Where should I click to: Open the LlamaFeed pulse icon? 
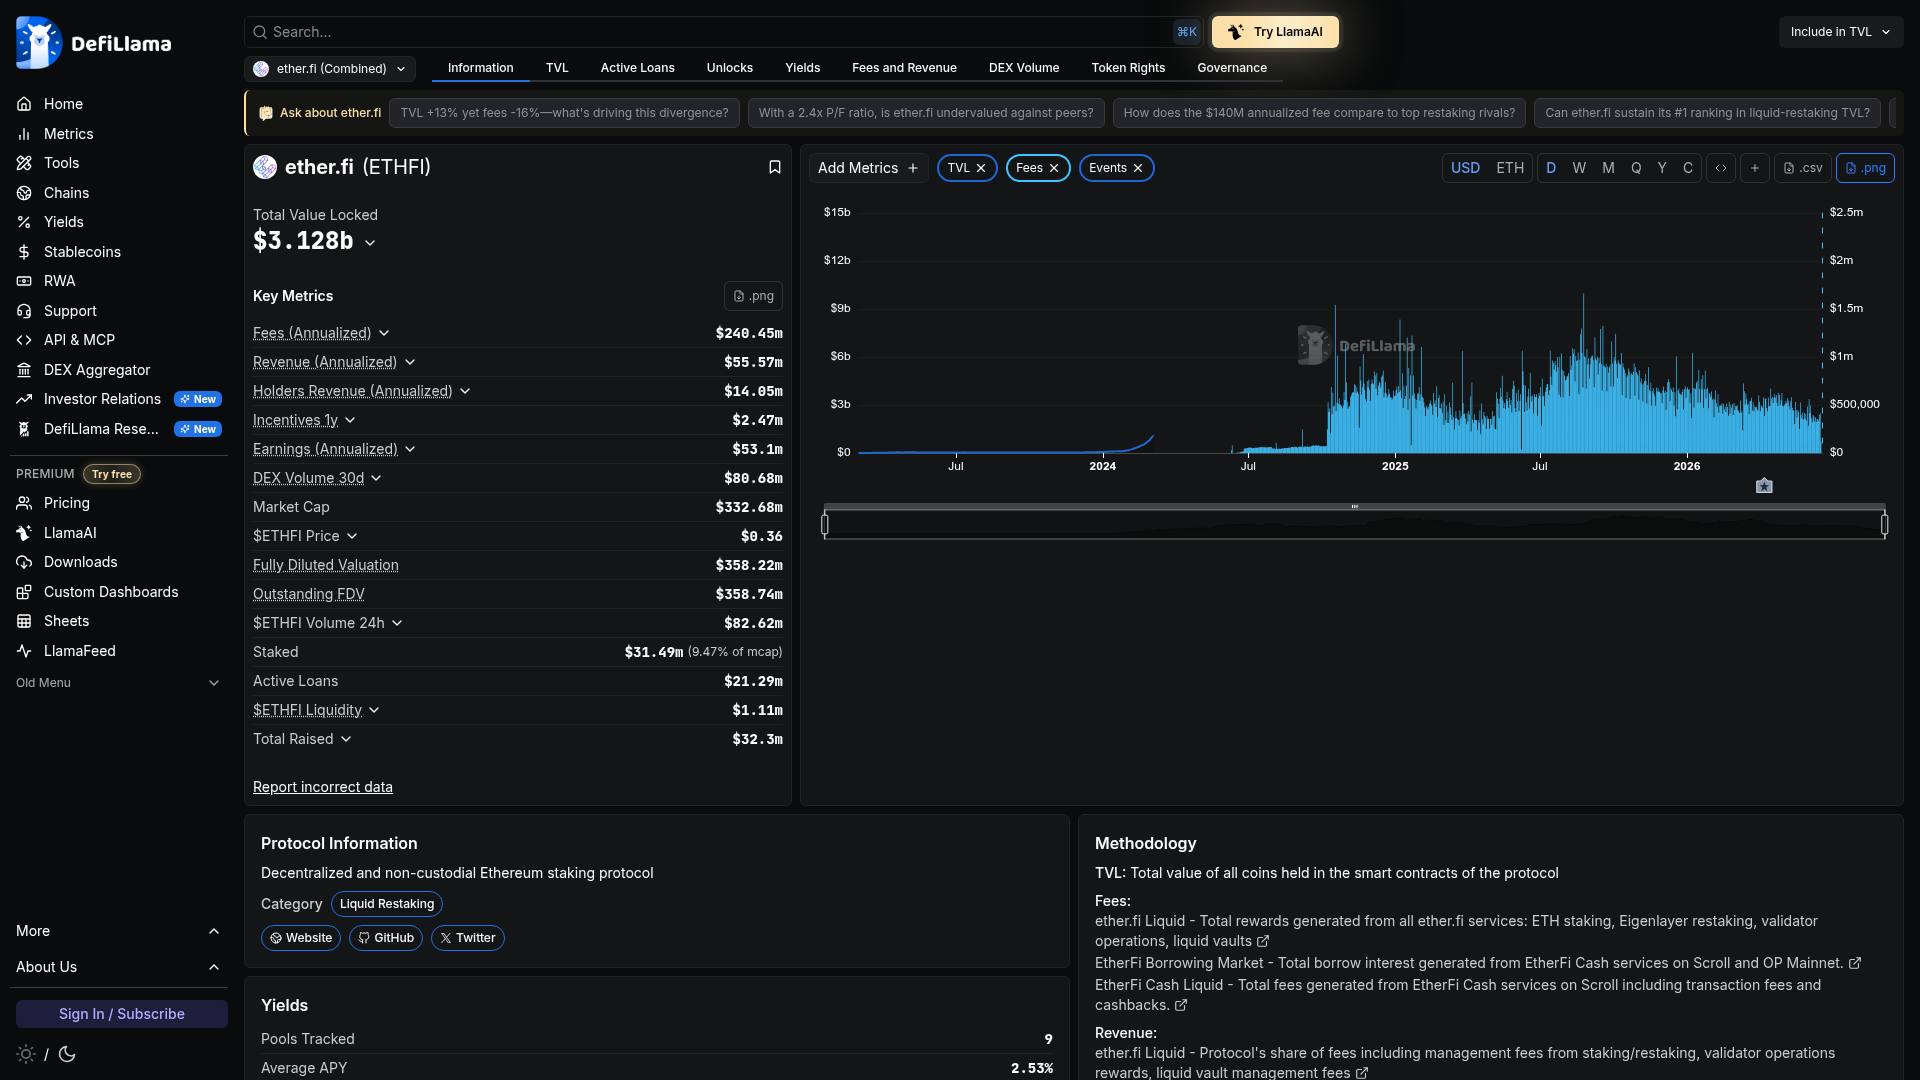tap(24, 651)
